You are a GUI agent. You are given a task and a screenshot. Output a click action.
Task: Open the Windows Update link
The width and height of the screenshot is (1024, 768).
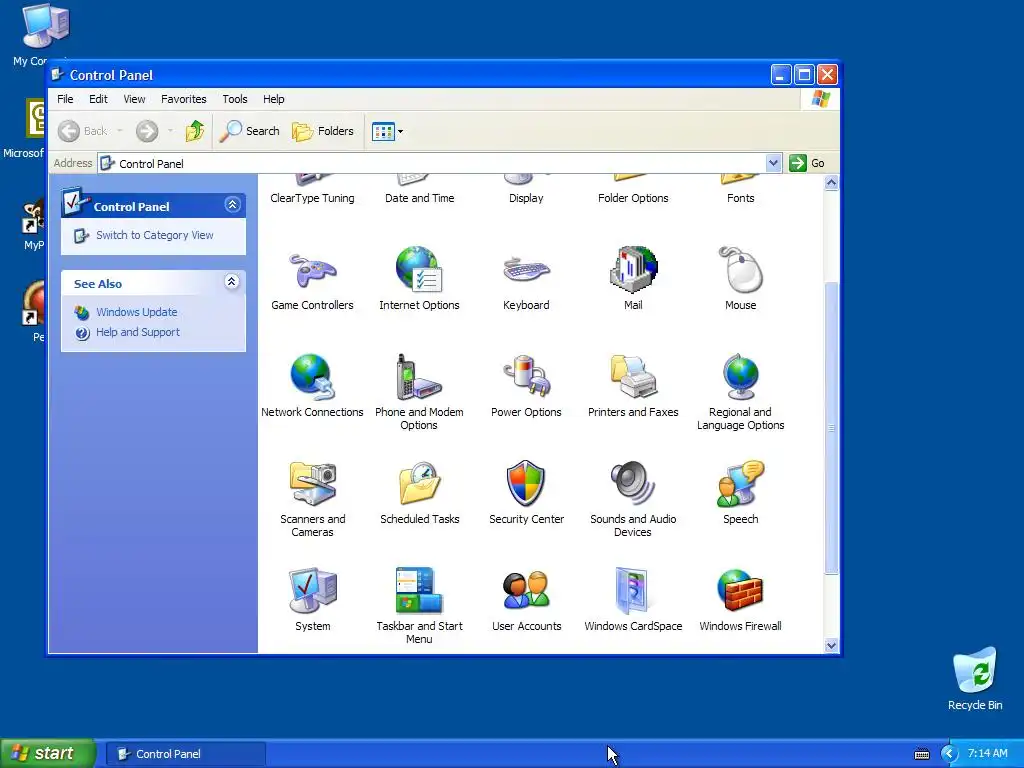tap(136, 312)
